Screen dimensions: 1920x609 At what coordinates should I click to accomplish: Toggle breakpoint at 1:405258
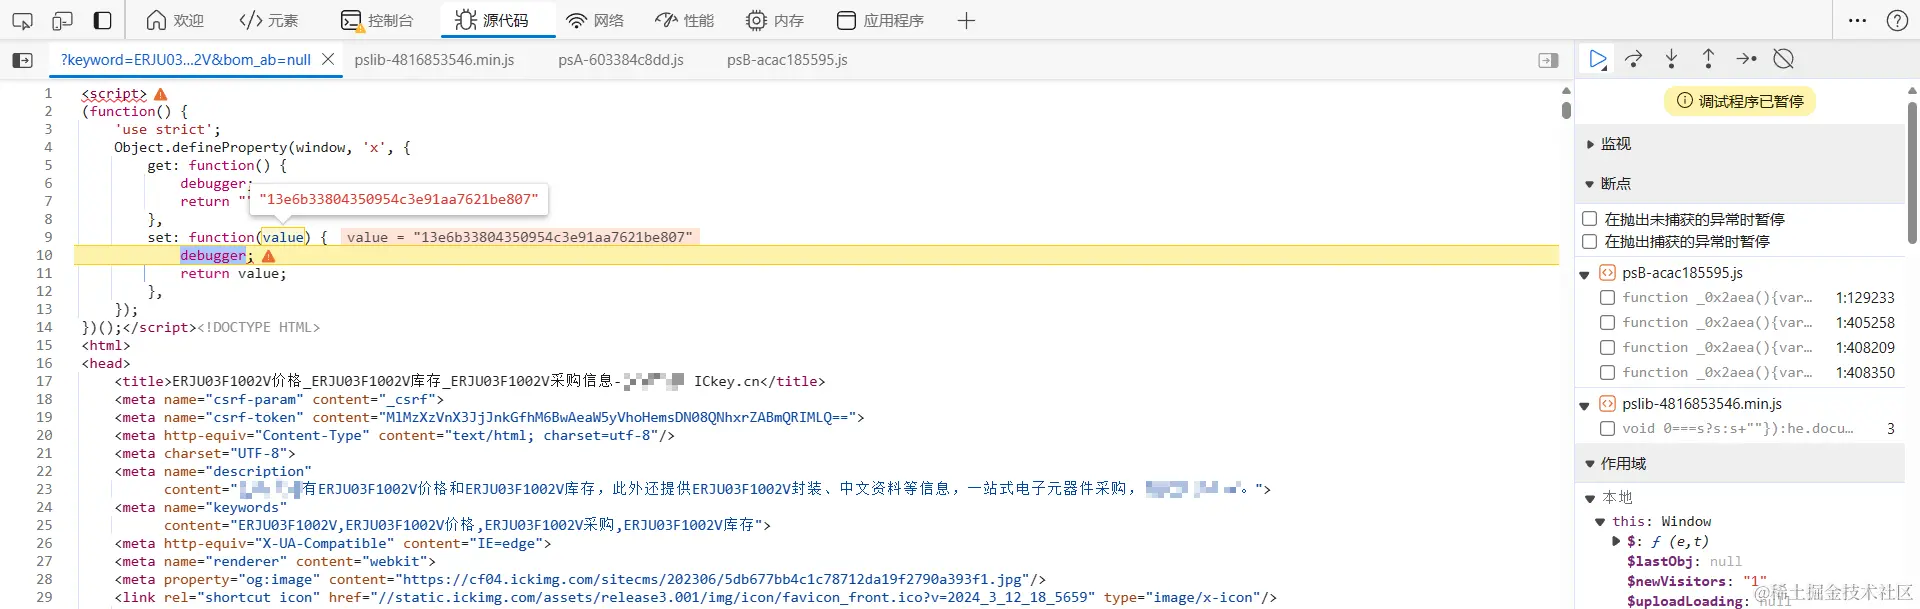click(x=1607, y=322)
